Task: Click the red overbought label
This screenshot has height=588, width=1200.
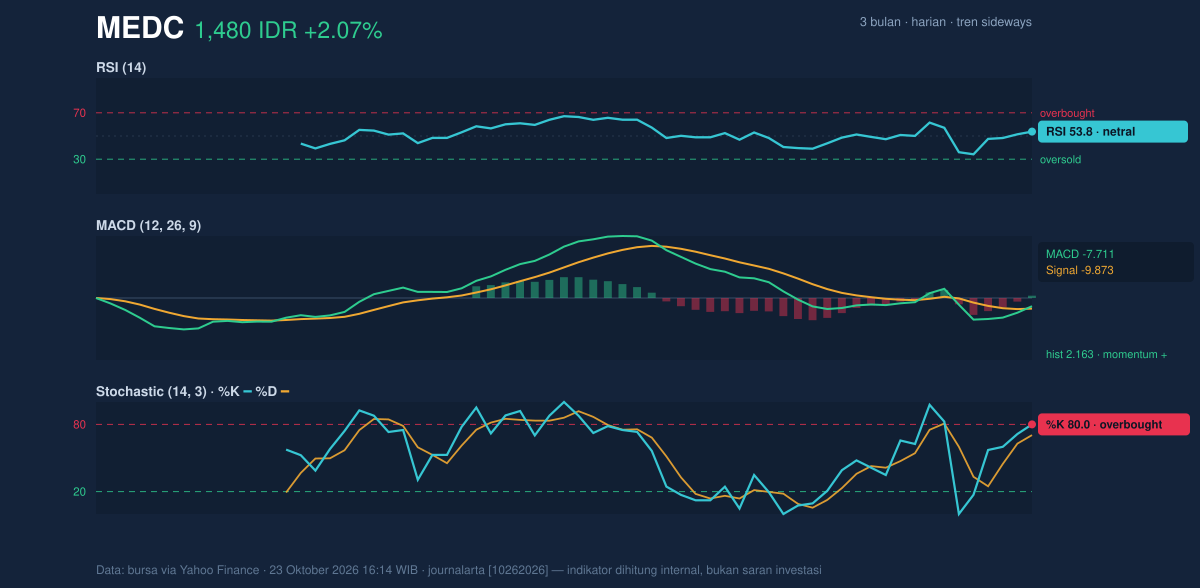Action: coord(1067,113)
